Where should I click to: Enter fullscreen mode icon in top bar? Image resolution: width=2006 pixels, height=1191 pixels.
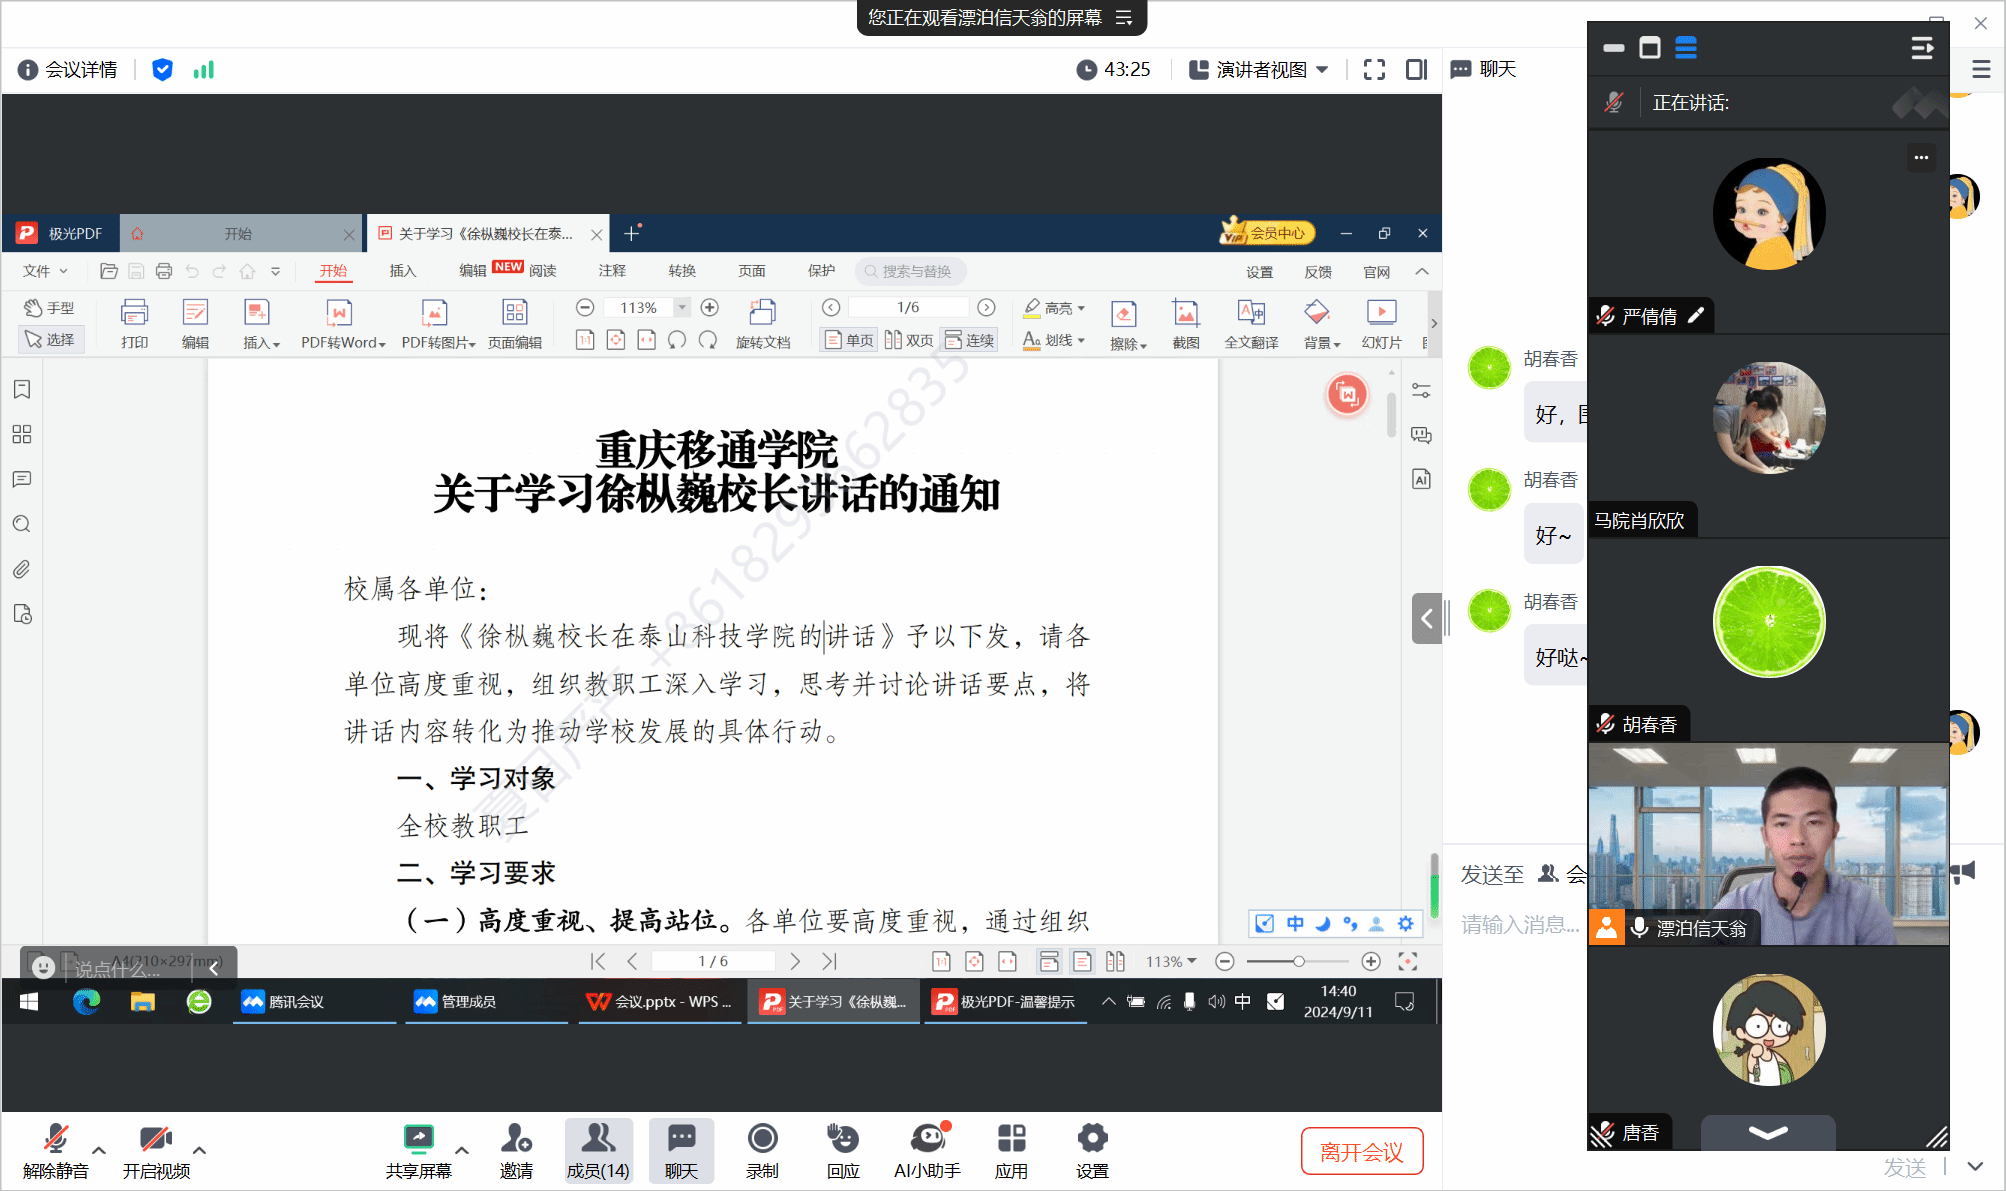pos(1375,69)
